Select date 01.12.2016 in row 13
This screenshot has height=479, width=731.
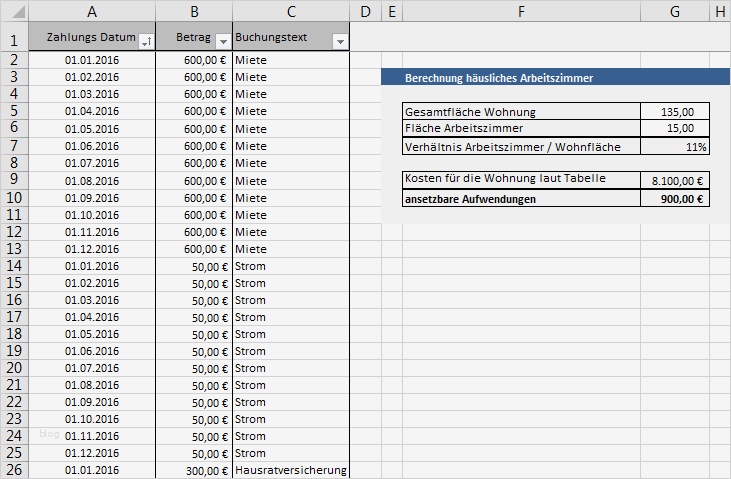92,249
